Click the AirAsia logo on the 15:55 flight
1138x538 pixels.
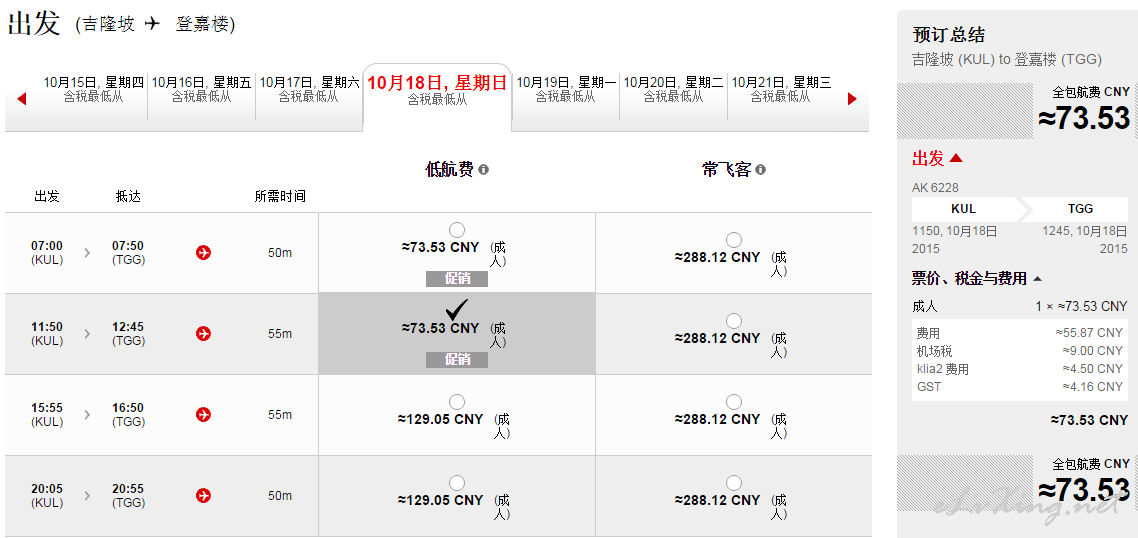click(x=203, y=415)
